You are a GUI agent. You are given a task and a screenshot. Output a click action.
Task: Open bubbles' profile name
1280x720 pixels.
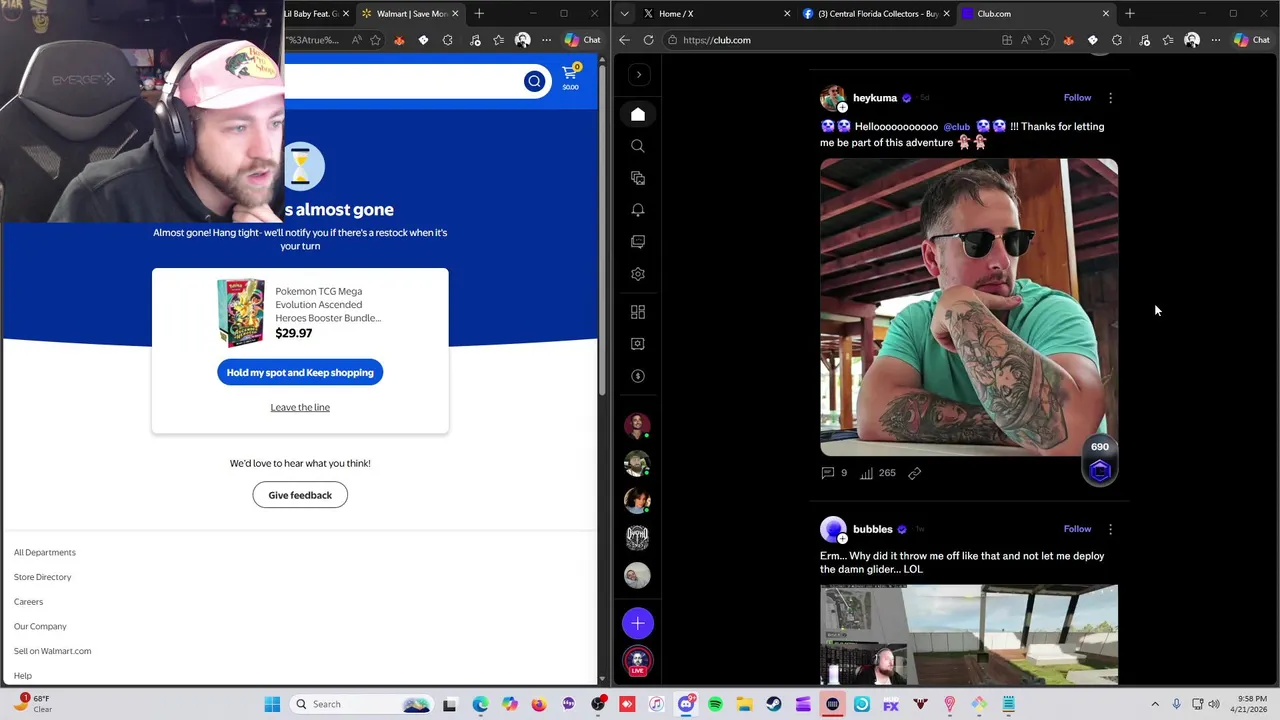coord(872,529)
